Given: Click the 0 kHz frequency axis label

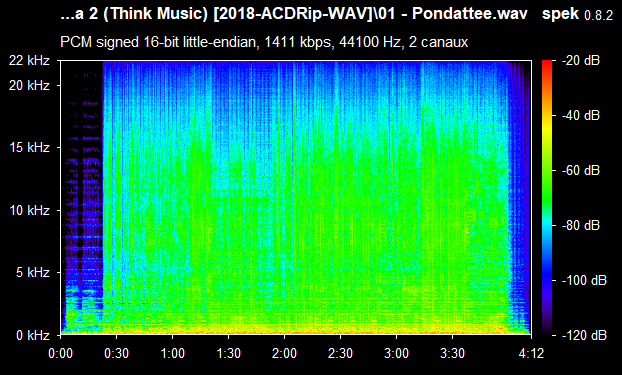Looking at the screenshot, I should (x=33, y=335).
